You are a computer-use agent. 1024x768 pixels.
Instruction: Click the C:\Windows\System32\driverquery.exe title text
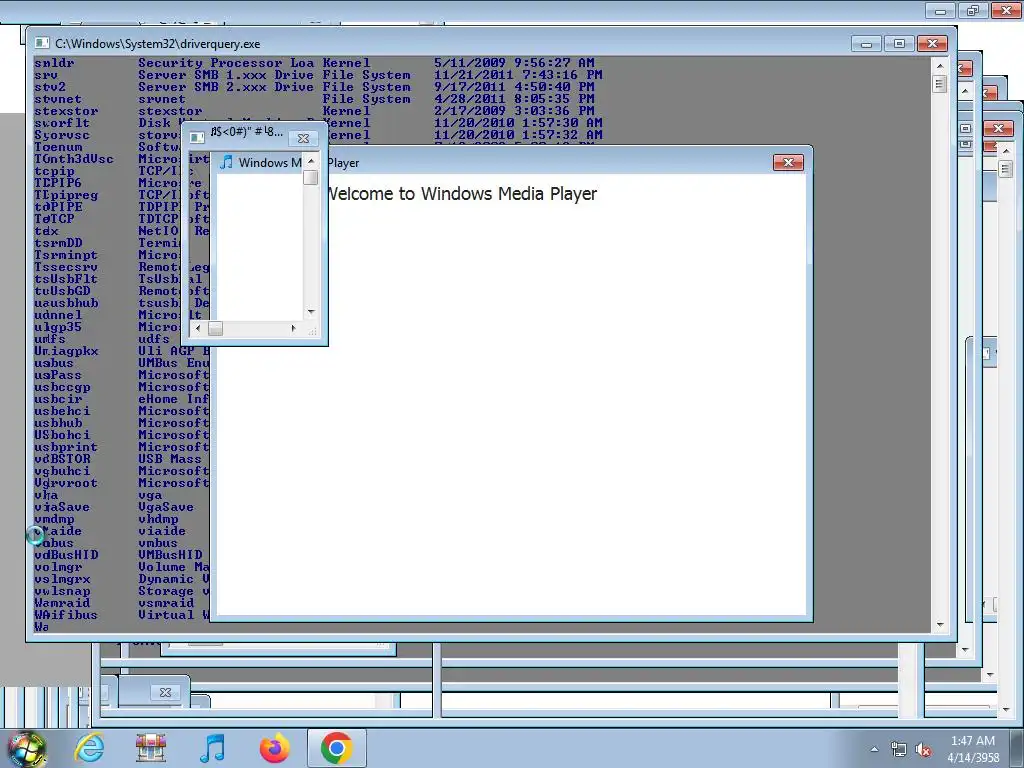157,44
